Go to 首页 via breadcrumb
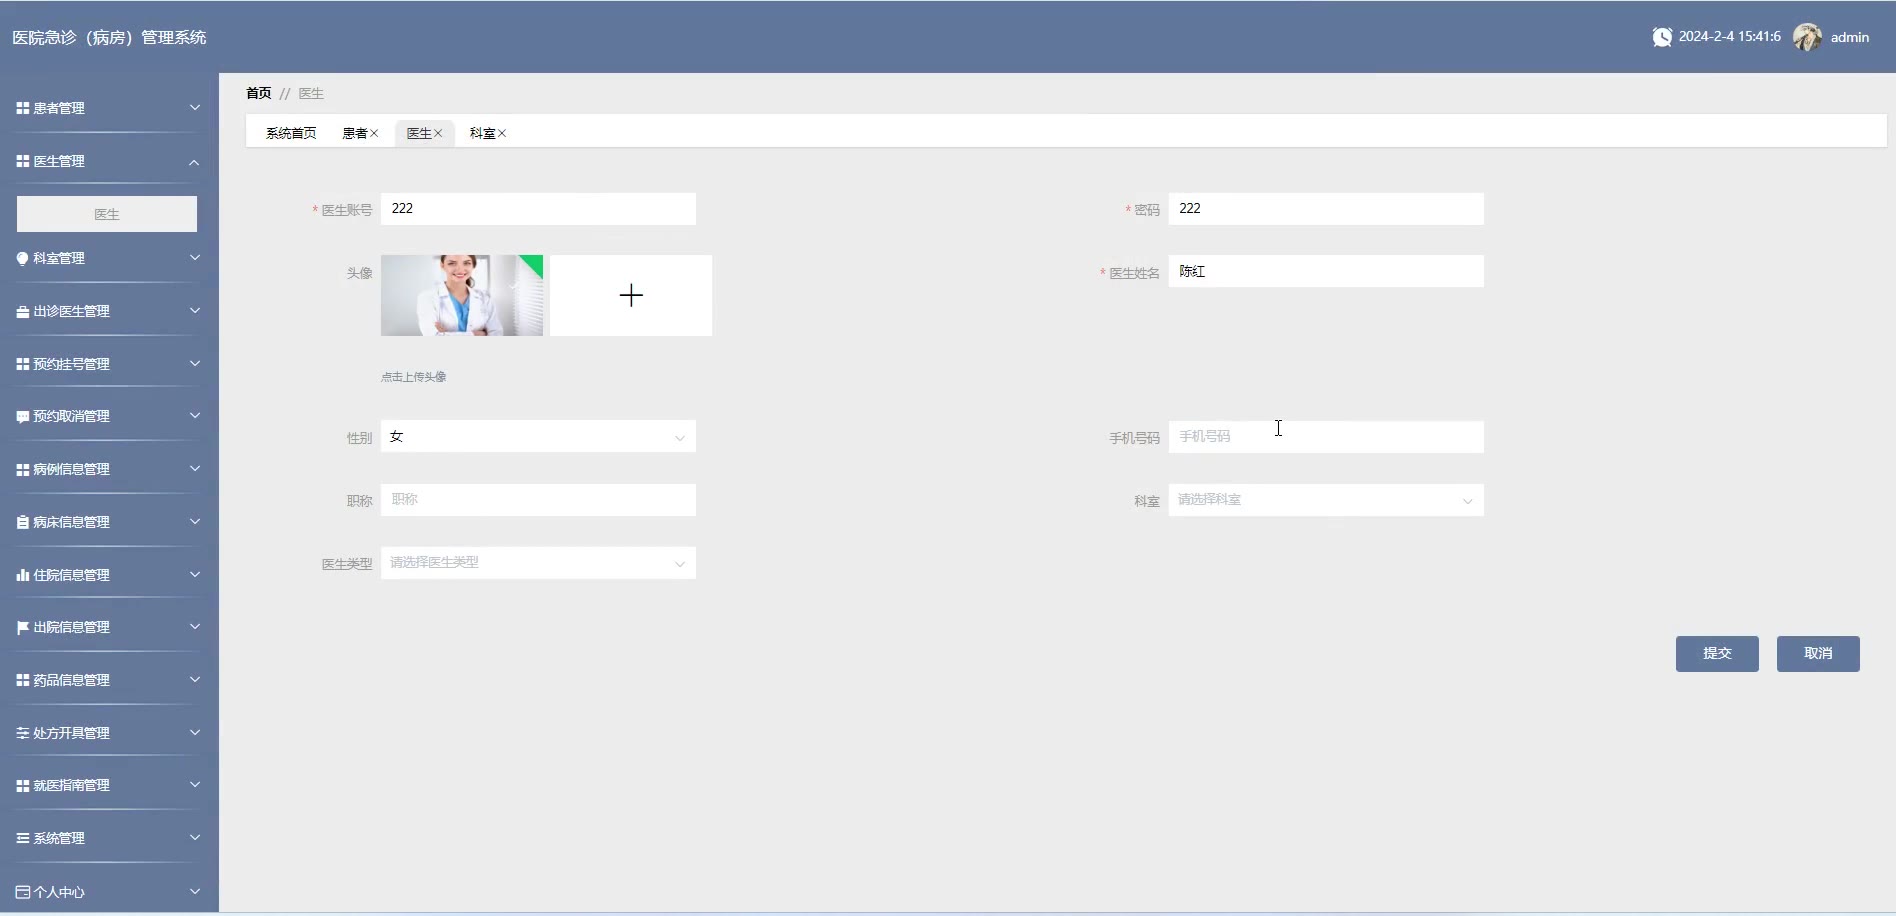 pyautogui.click(x=259, y=93)
